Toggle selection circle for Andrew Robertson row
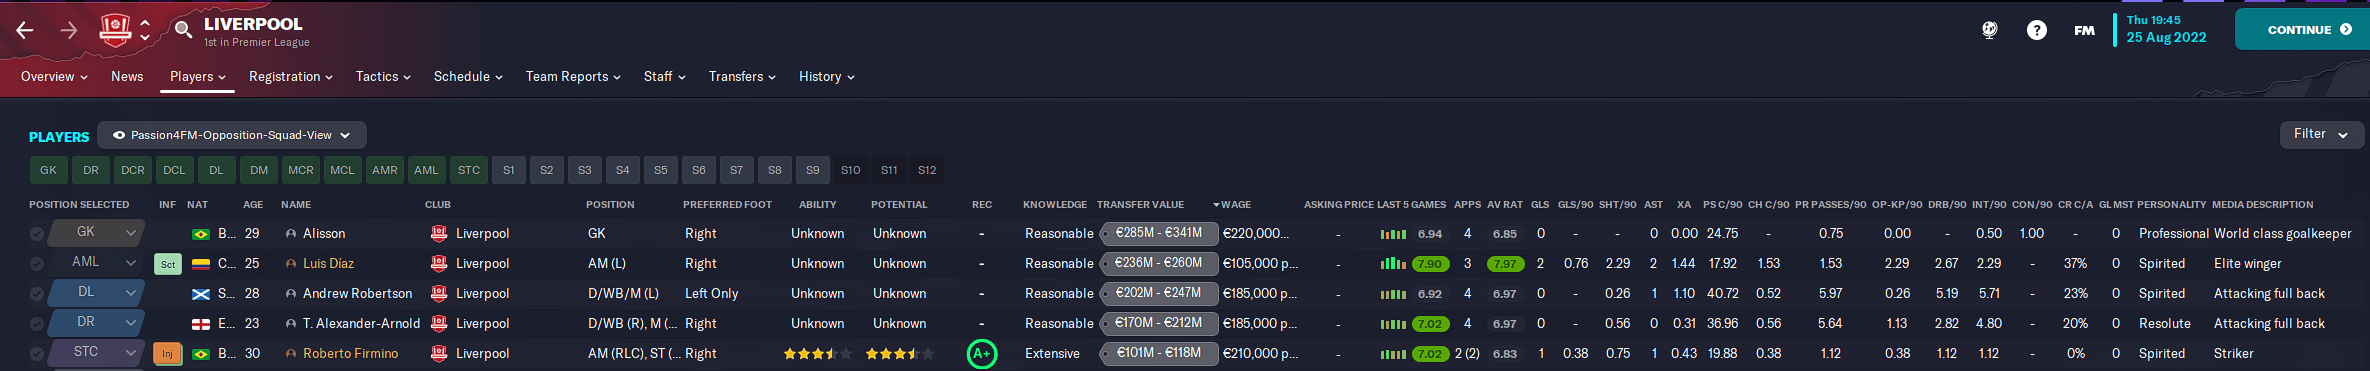Image resolution: width=2370 pixels, height=371 pixels. click(37, 294)
